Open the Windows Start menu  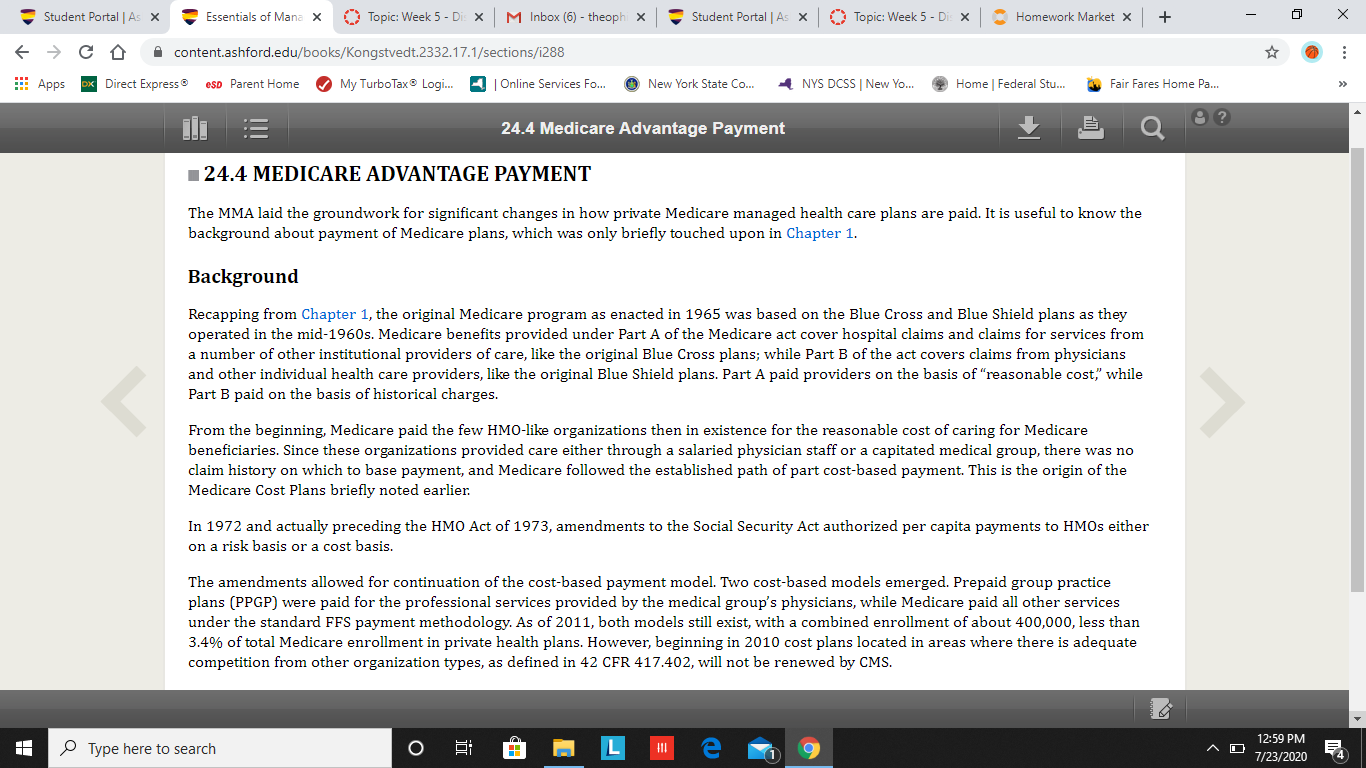(x=24, y=748)
